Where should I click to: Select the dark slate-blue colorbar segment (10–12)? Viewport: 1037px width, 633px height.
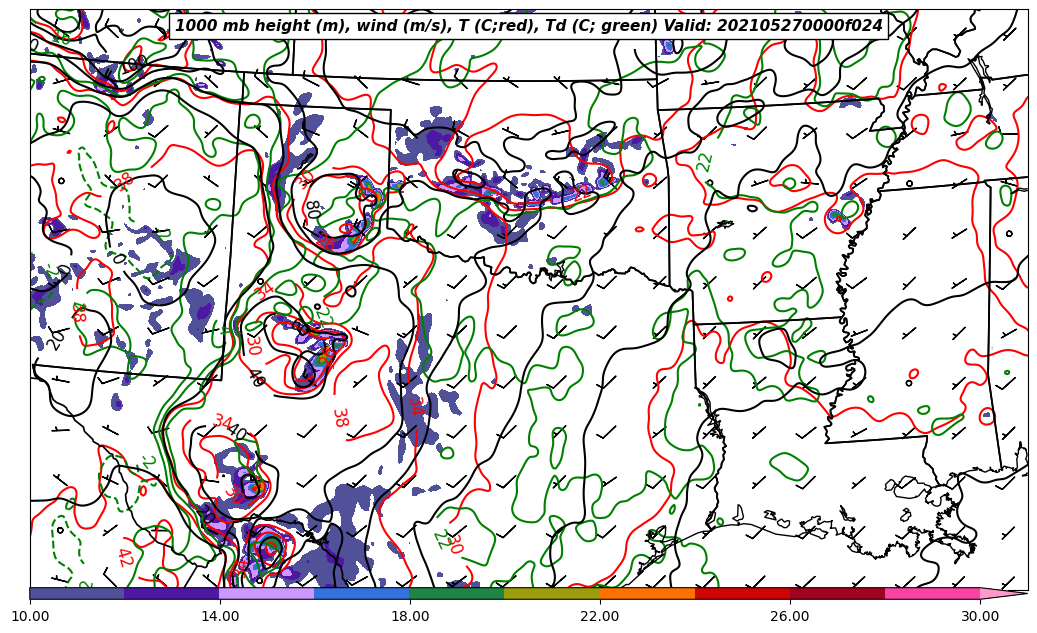77,593
